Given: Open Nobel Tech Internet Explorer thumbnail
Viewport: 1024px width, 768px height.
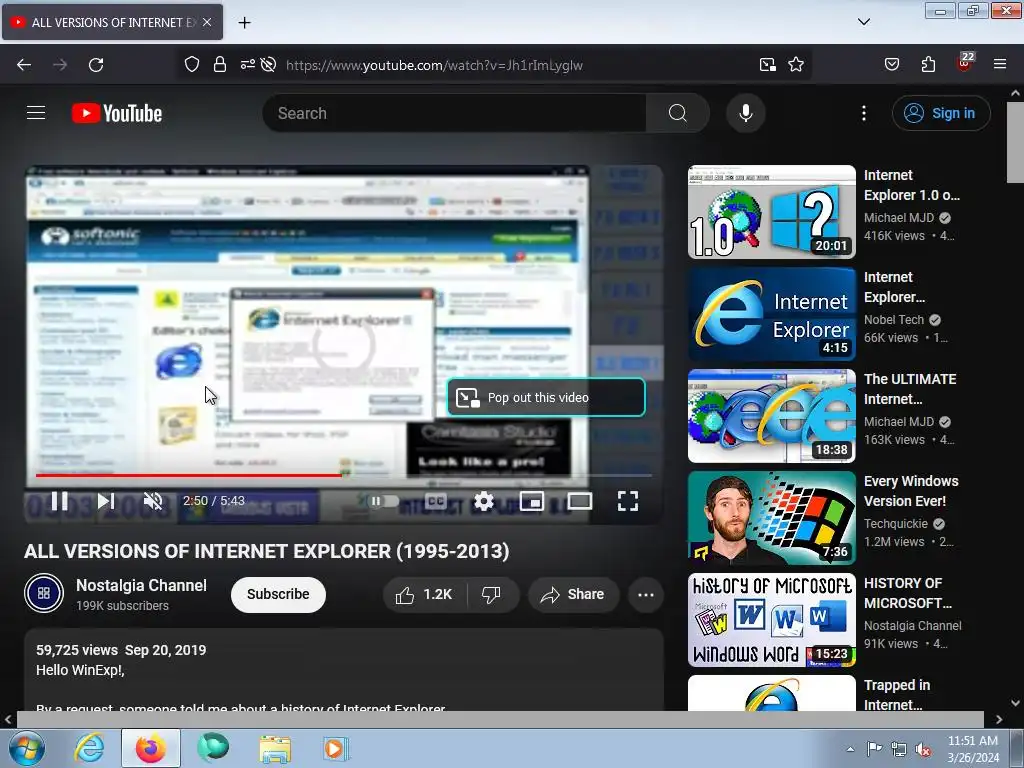Looking at the screenshot, I should pos(771,313).
